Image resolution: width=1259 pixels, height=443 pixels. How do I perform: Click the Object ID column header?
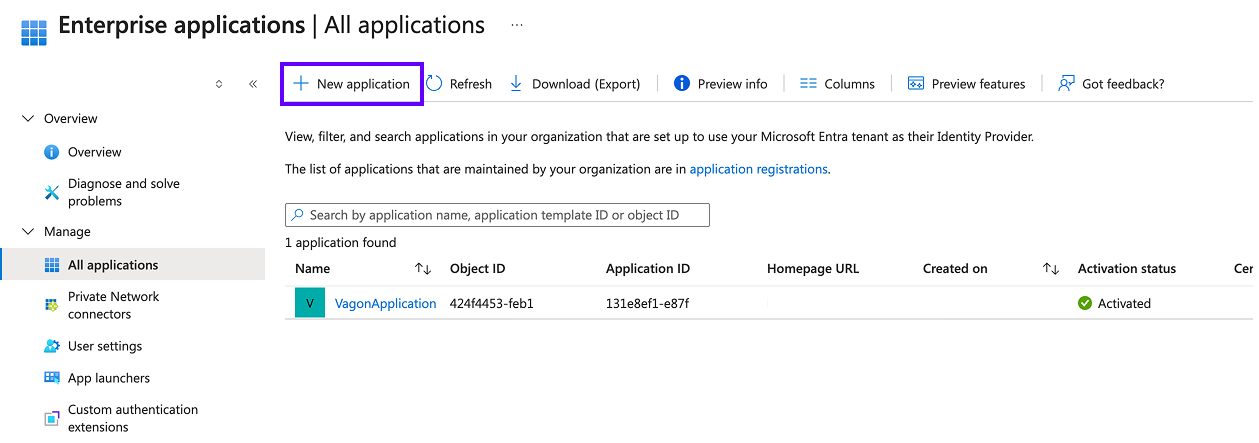pos(478,269)
